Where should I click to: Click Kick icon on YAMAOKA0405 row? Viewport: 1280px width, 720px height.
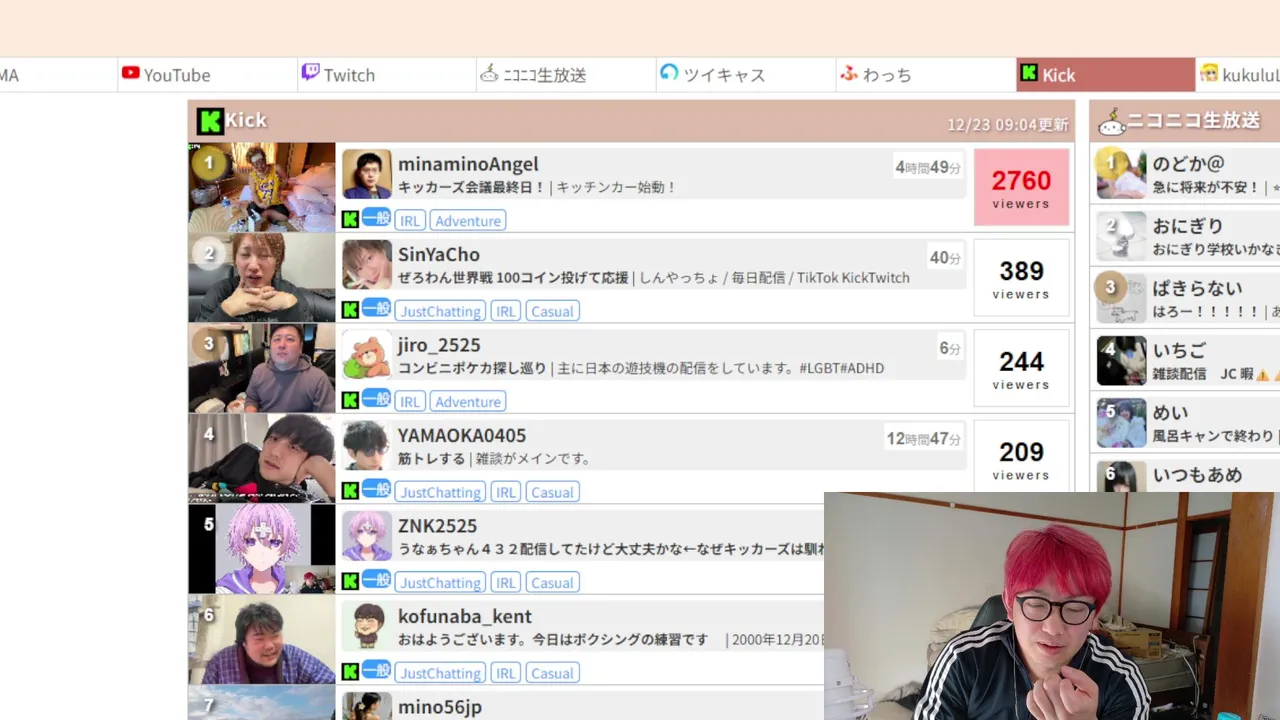(x=350, y=491)
